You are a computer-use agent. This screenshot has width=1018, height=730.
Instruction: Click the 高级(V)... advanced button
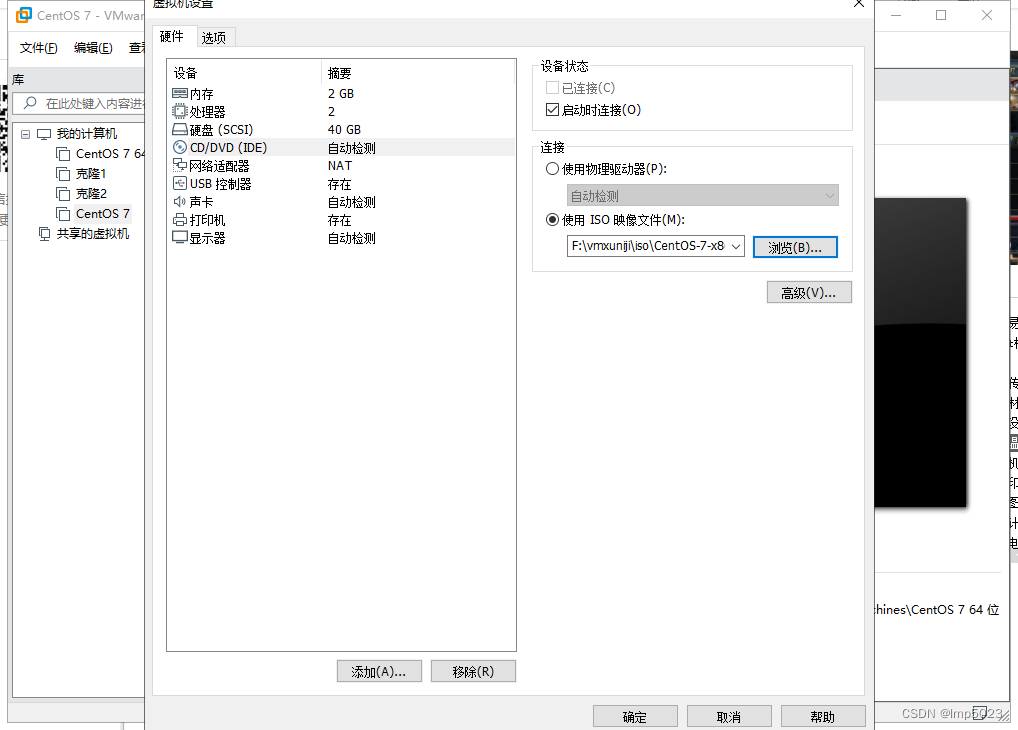[808, 293]
